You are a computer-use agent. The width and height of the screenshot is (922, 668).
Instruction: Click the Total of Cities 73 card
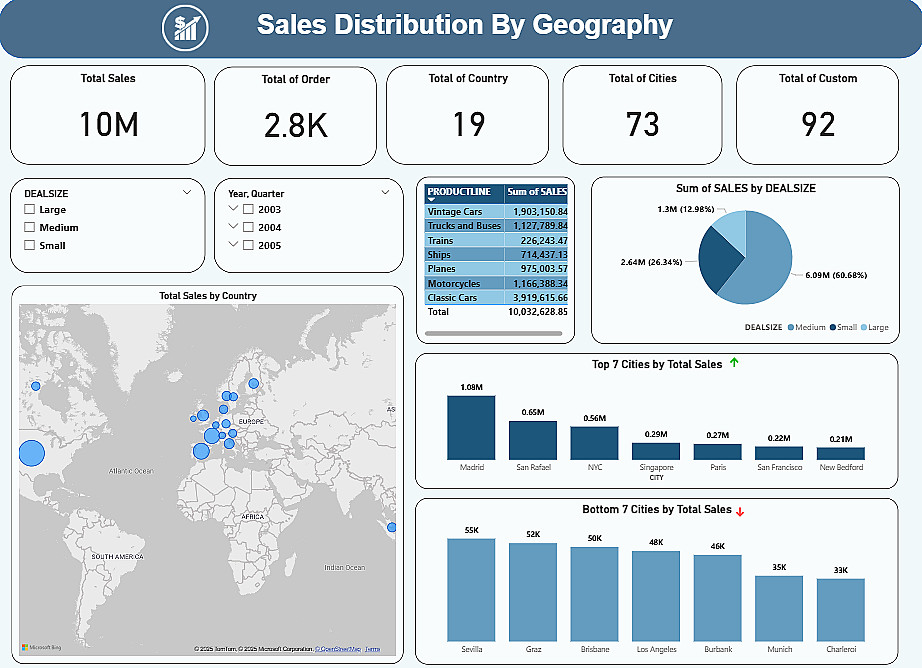[x=642, y=115]
